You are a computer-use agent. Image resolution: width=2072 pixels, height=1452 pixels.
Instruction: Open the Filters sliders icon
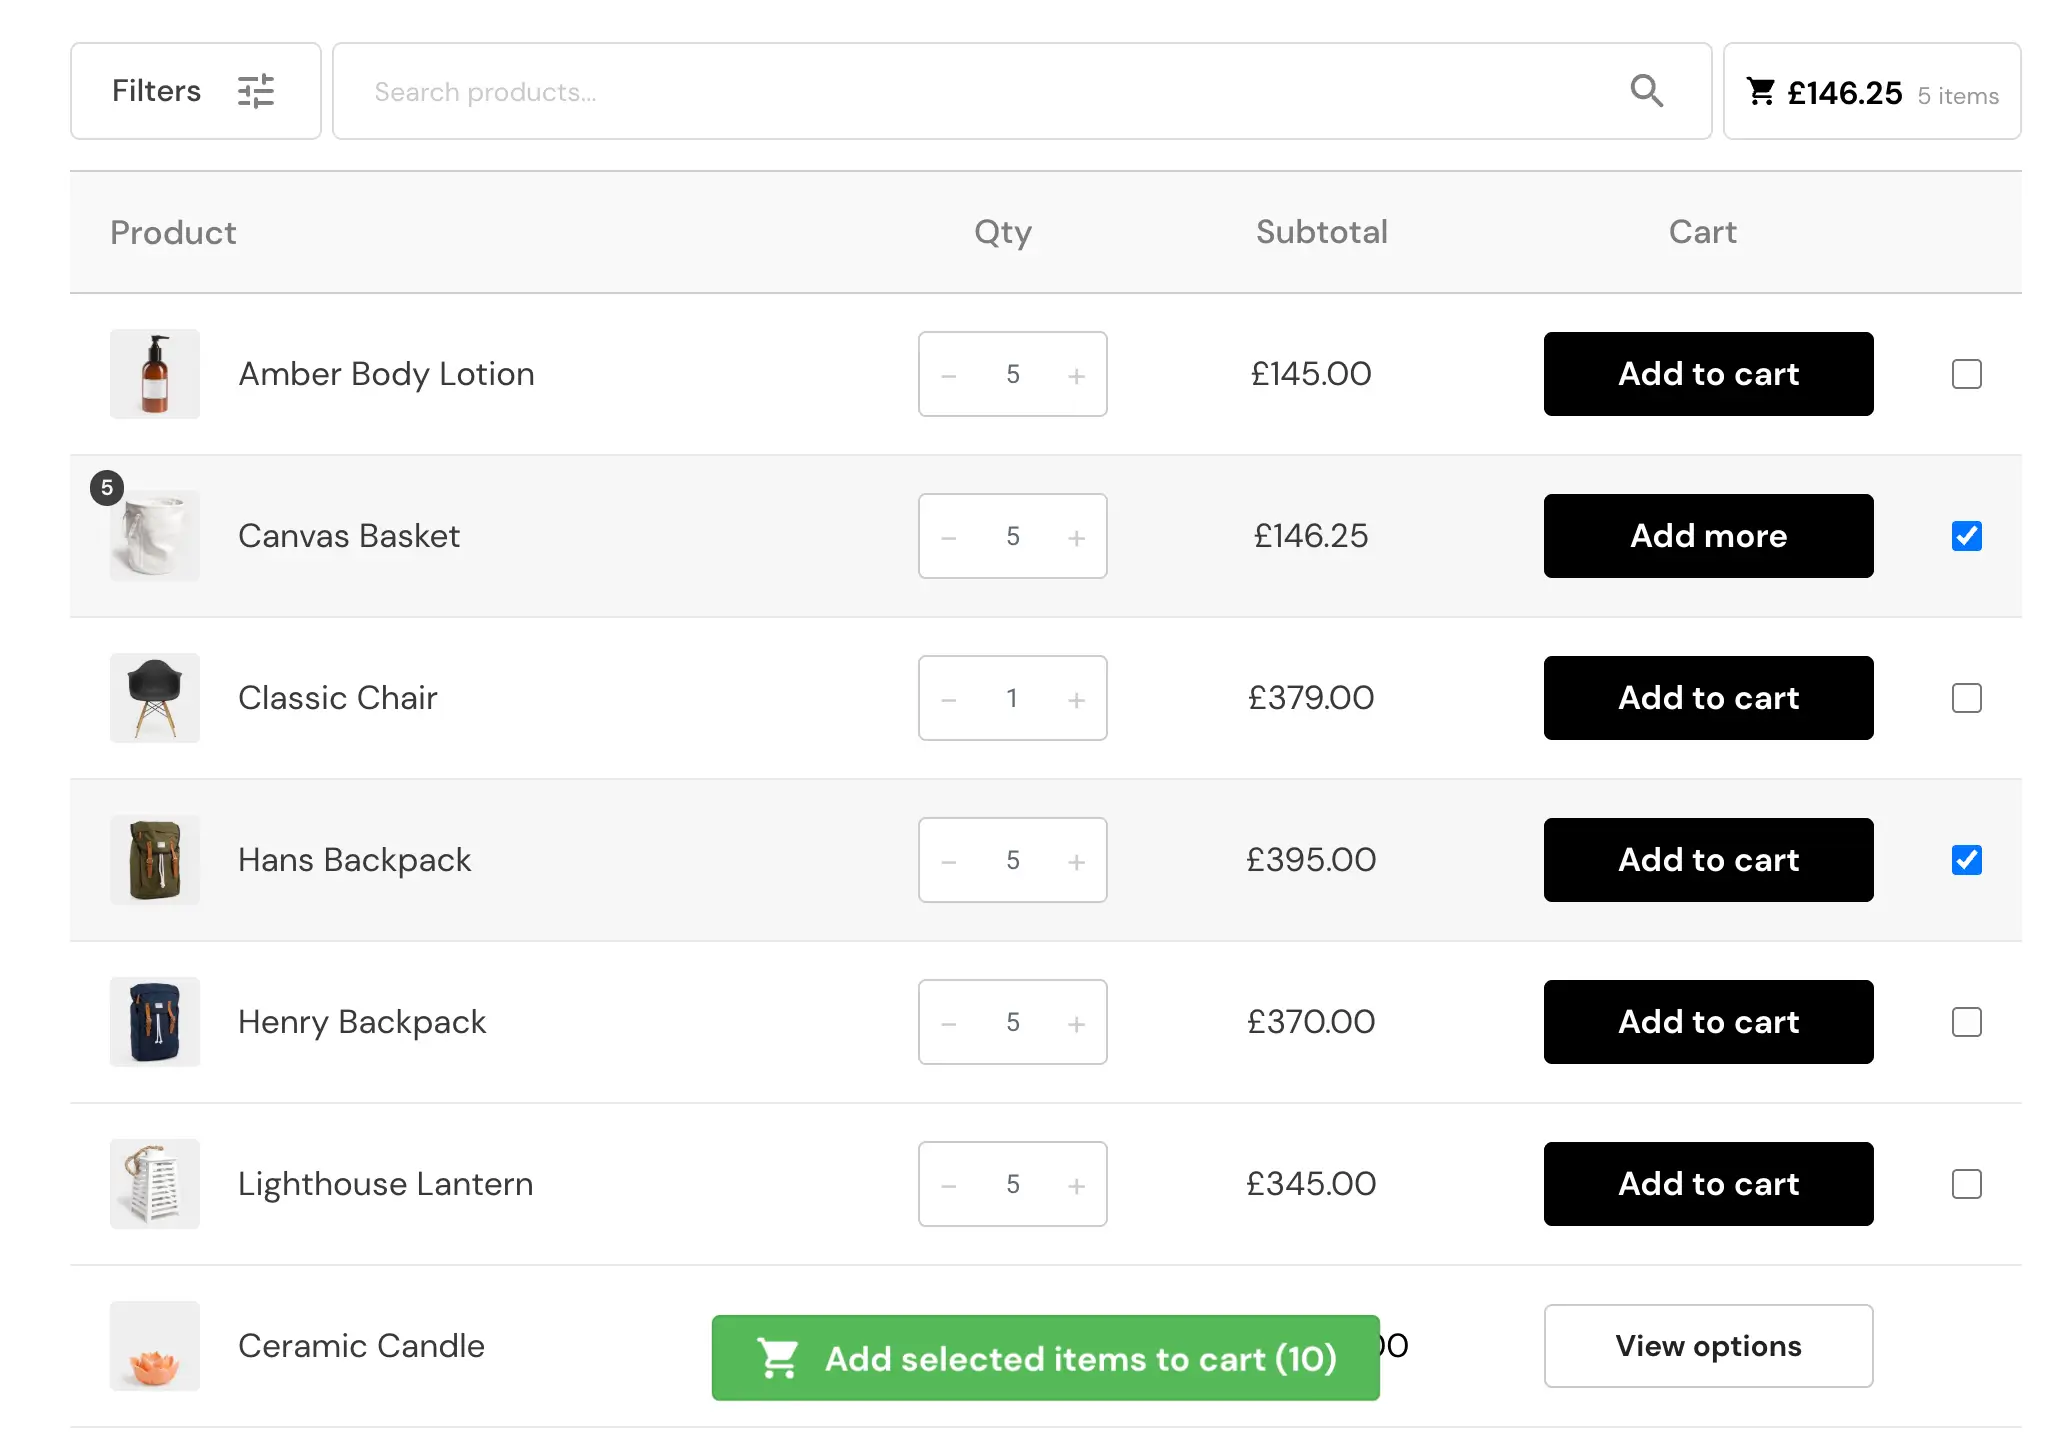click(255, 91)
